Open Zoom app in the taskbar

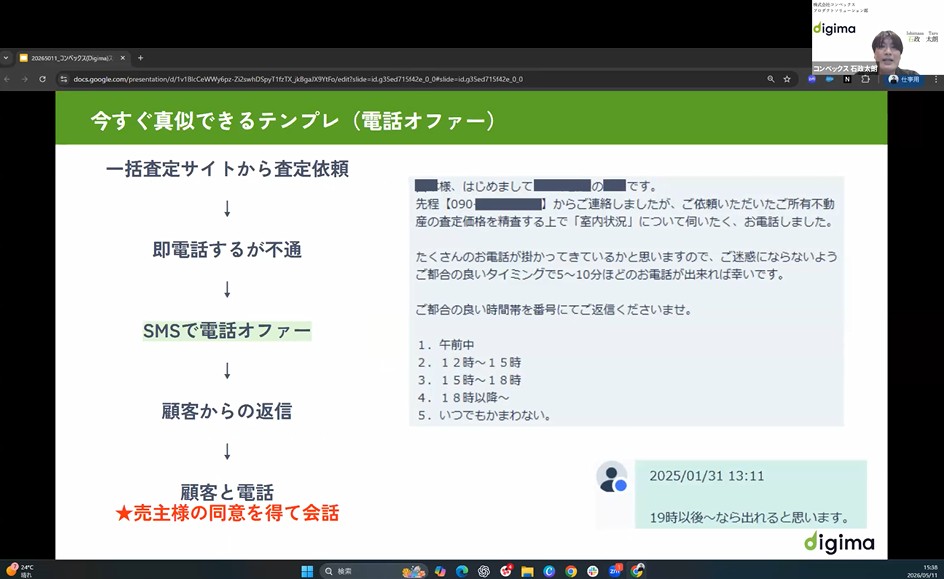(615, 571)
